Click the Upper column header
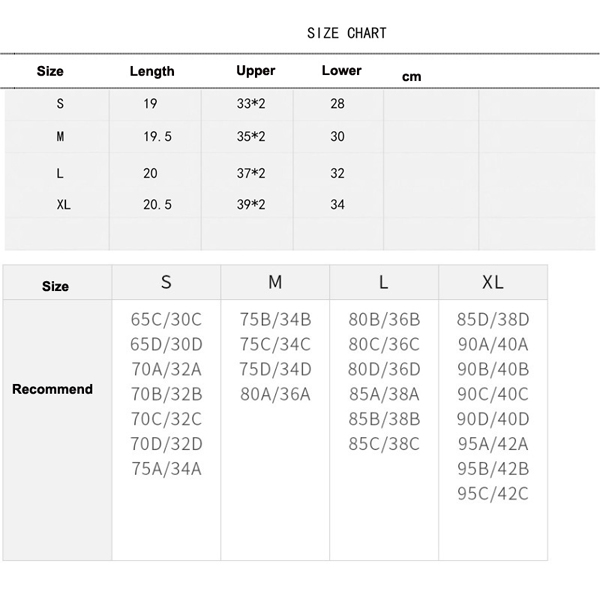The image size is (600, 600). tap(256, 71)
